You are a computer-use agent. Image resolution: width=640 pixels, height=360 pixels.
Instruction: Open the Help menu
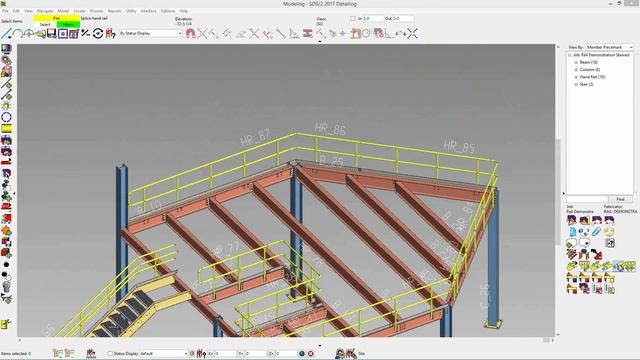184,11
